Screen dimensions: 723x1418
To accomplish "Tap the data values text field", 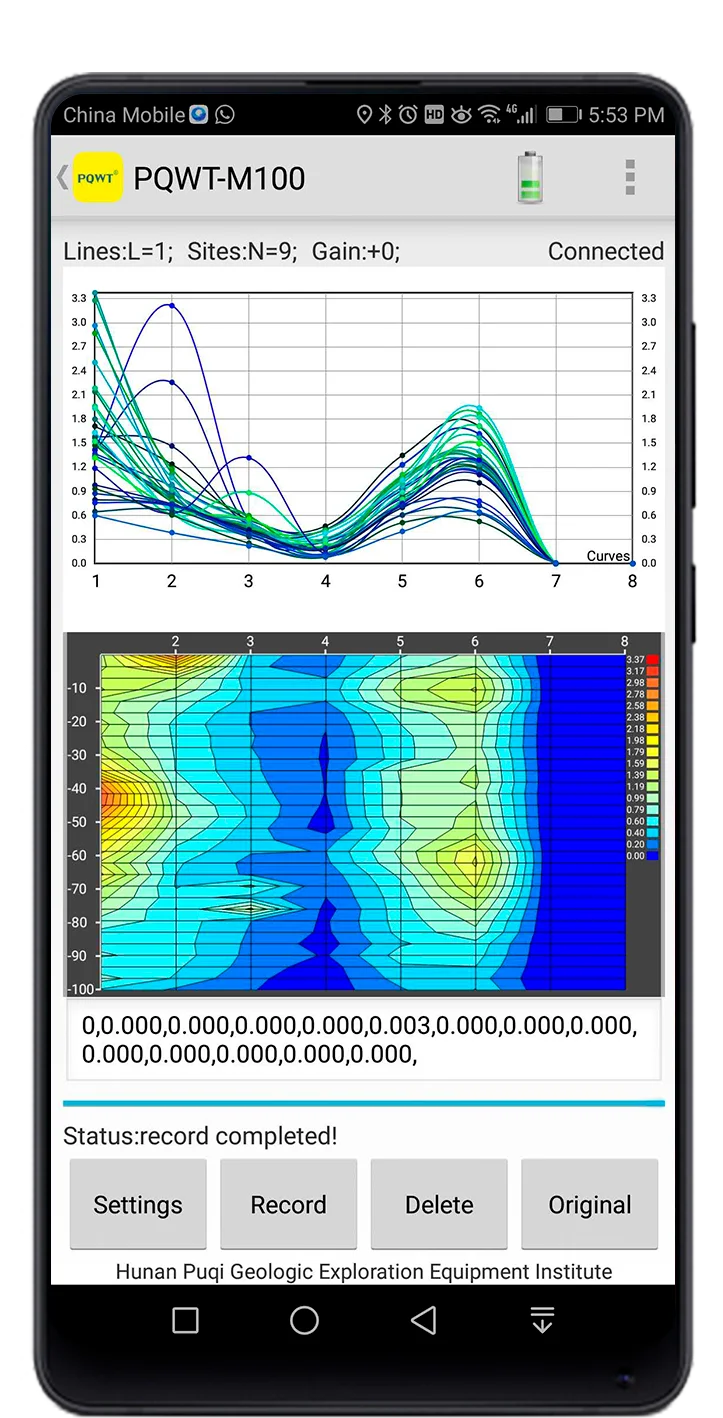I will [363, 1040].
